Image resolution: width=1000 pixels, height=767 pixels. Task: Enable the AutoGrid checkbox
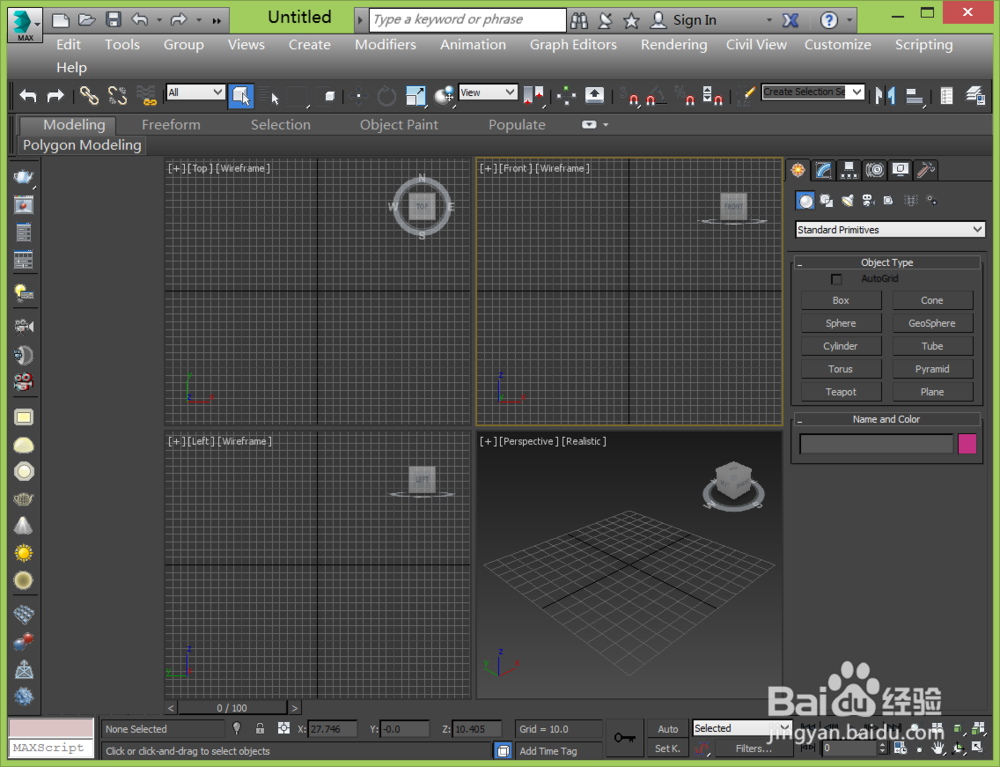click(836, 279)
